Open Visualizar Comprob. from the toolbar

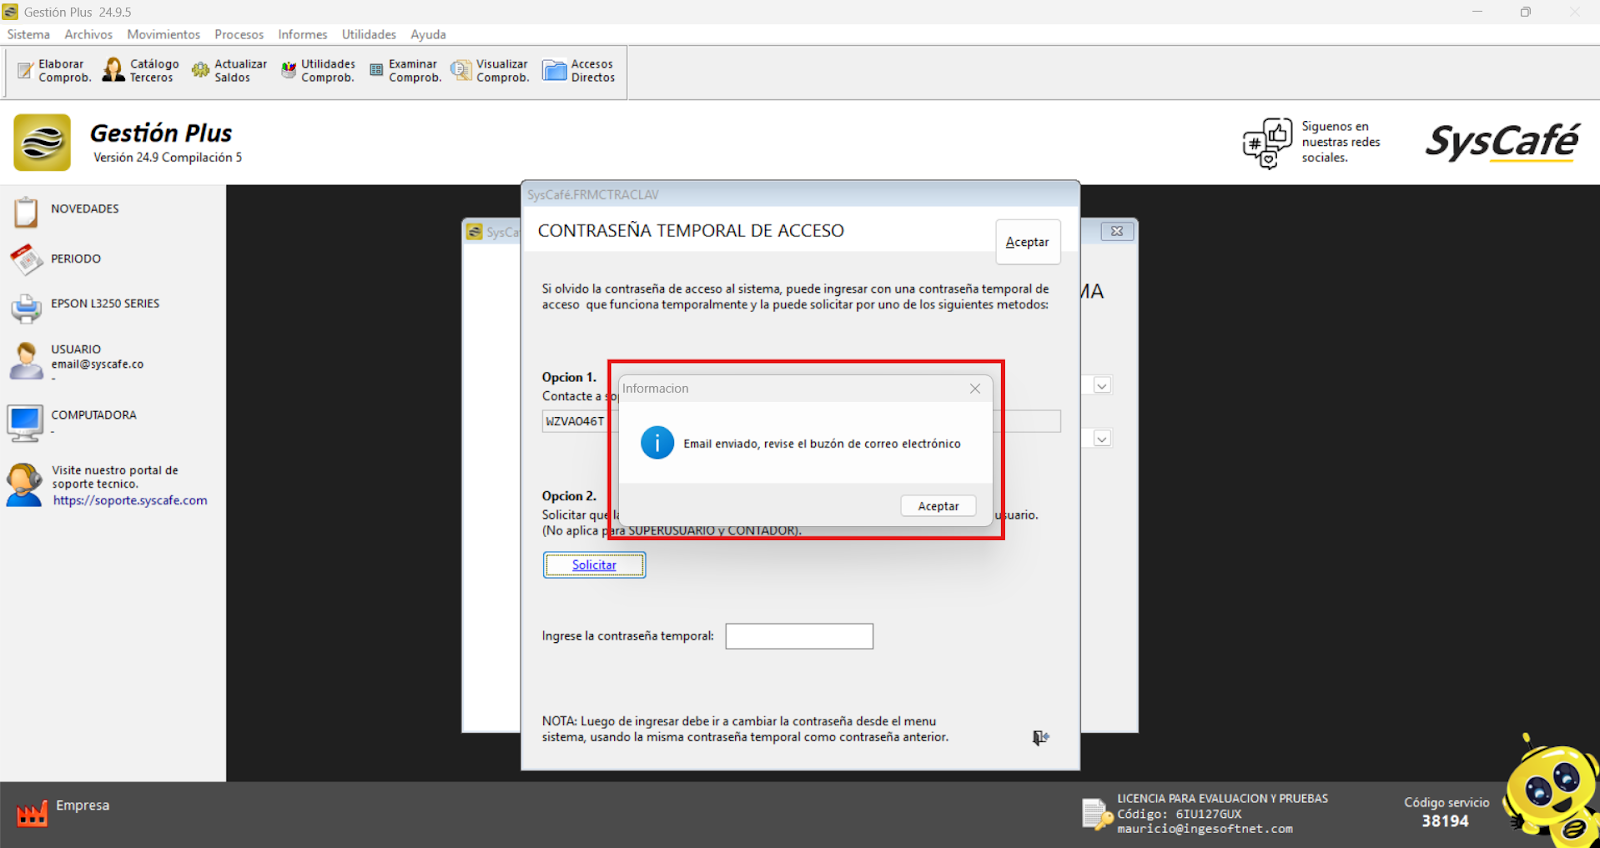click(x=461, y=70)
